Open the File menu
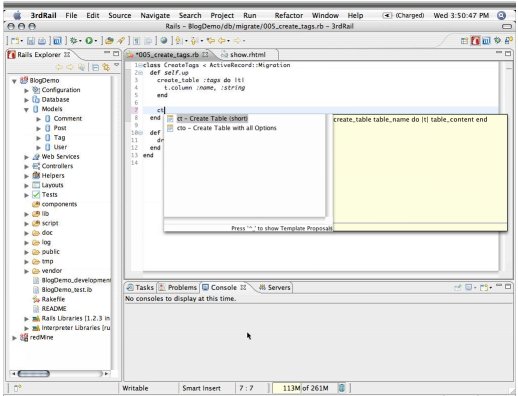The image size is (518, 396). pos(71,15)
